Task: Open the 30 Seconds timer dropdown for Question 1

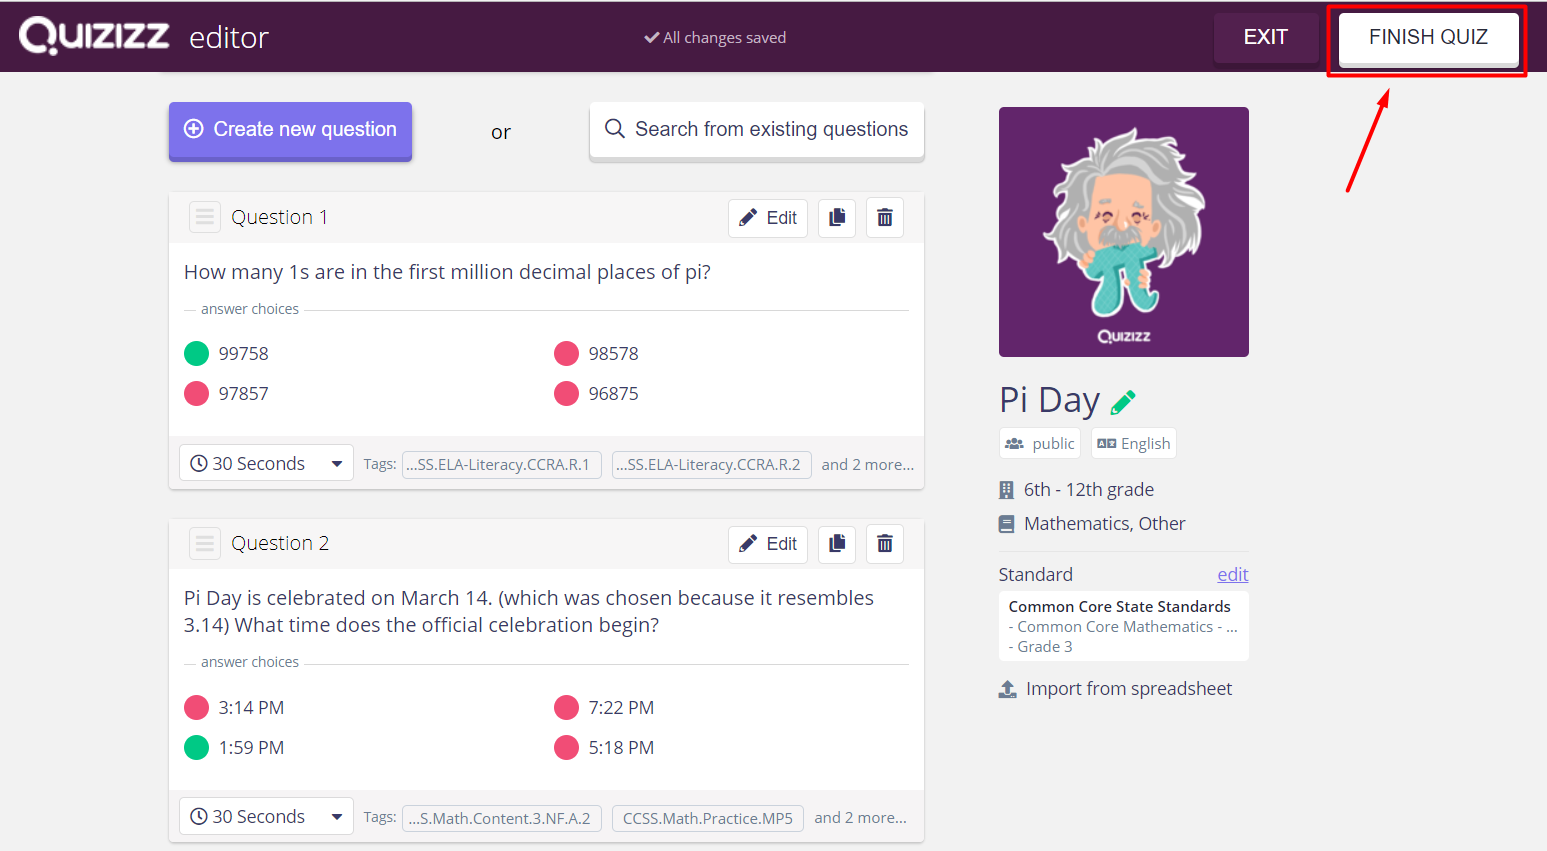Action: click(x=265, y=462)
